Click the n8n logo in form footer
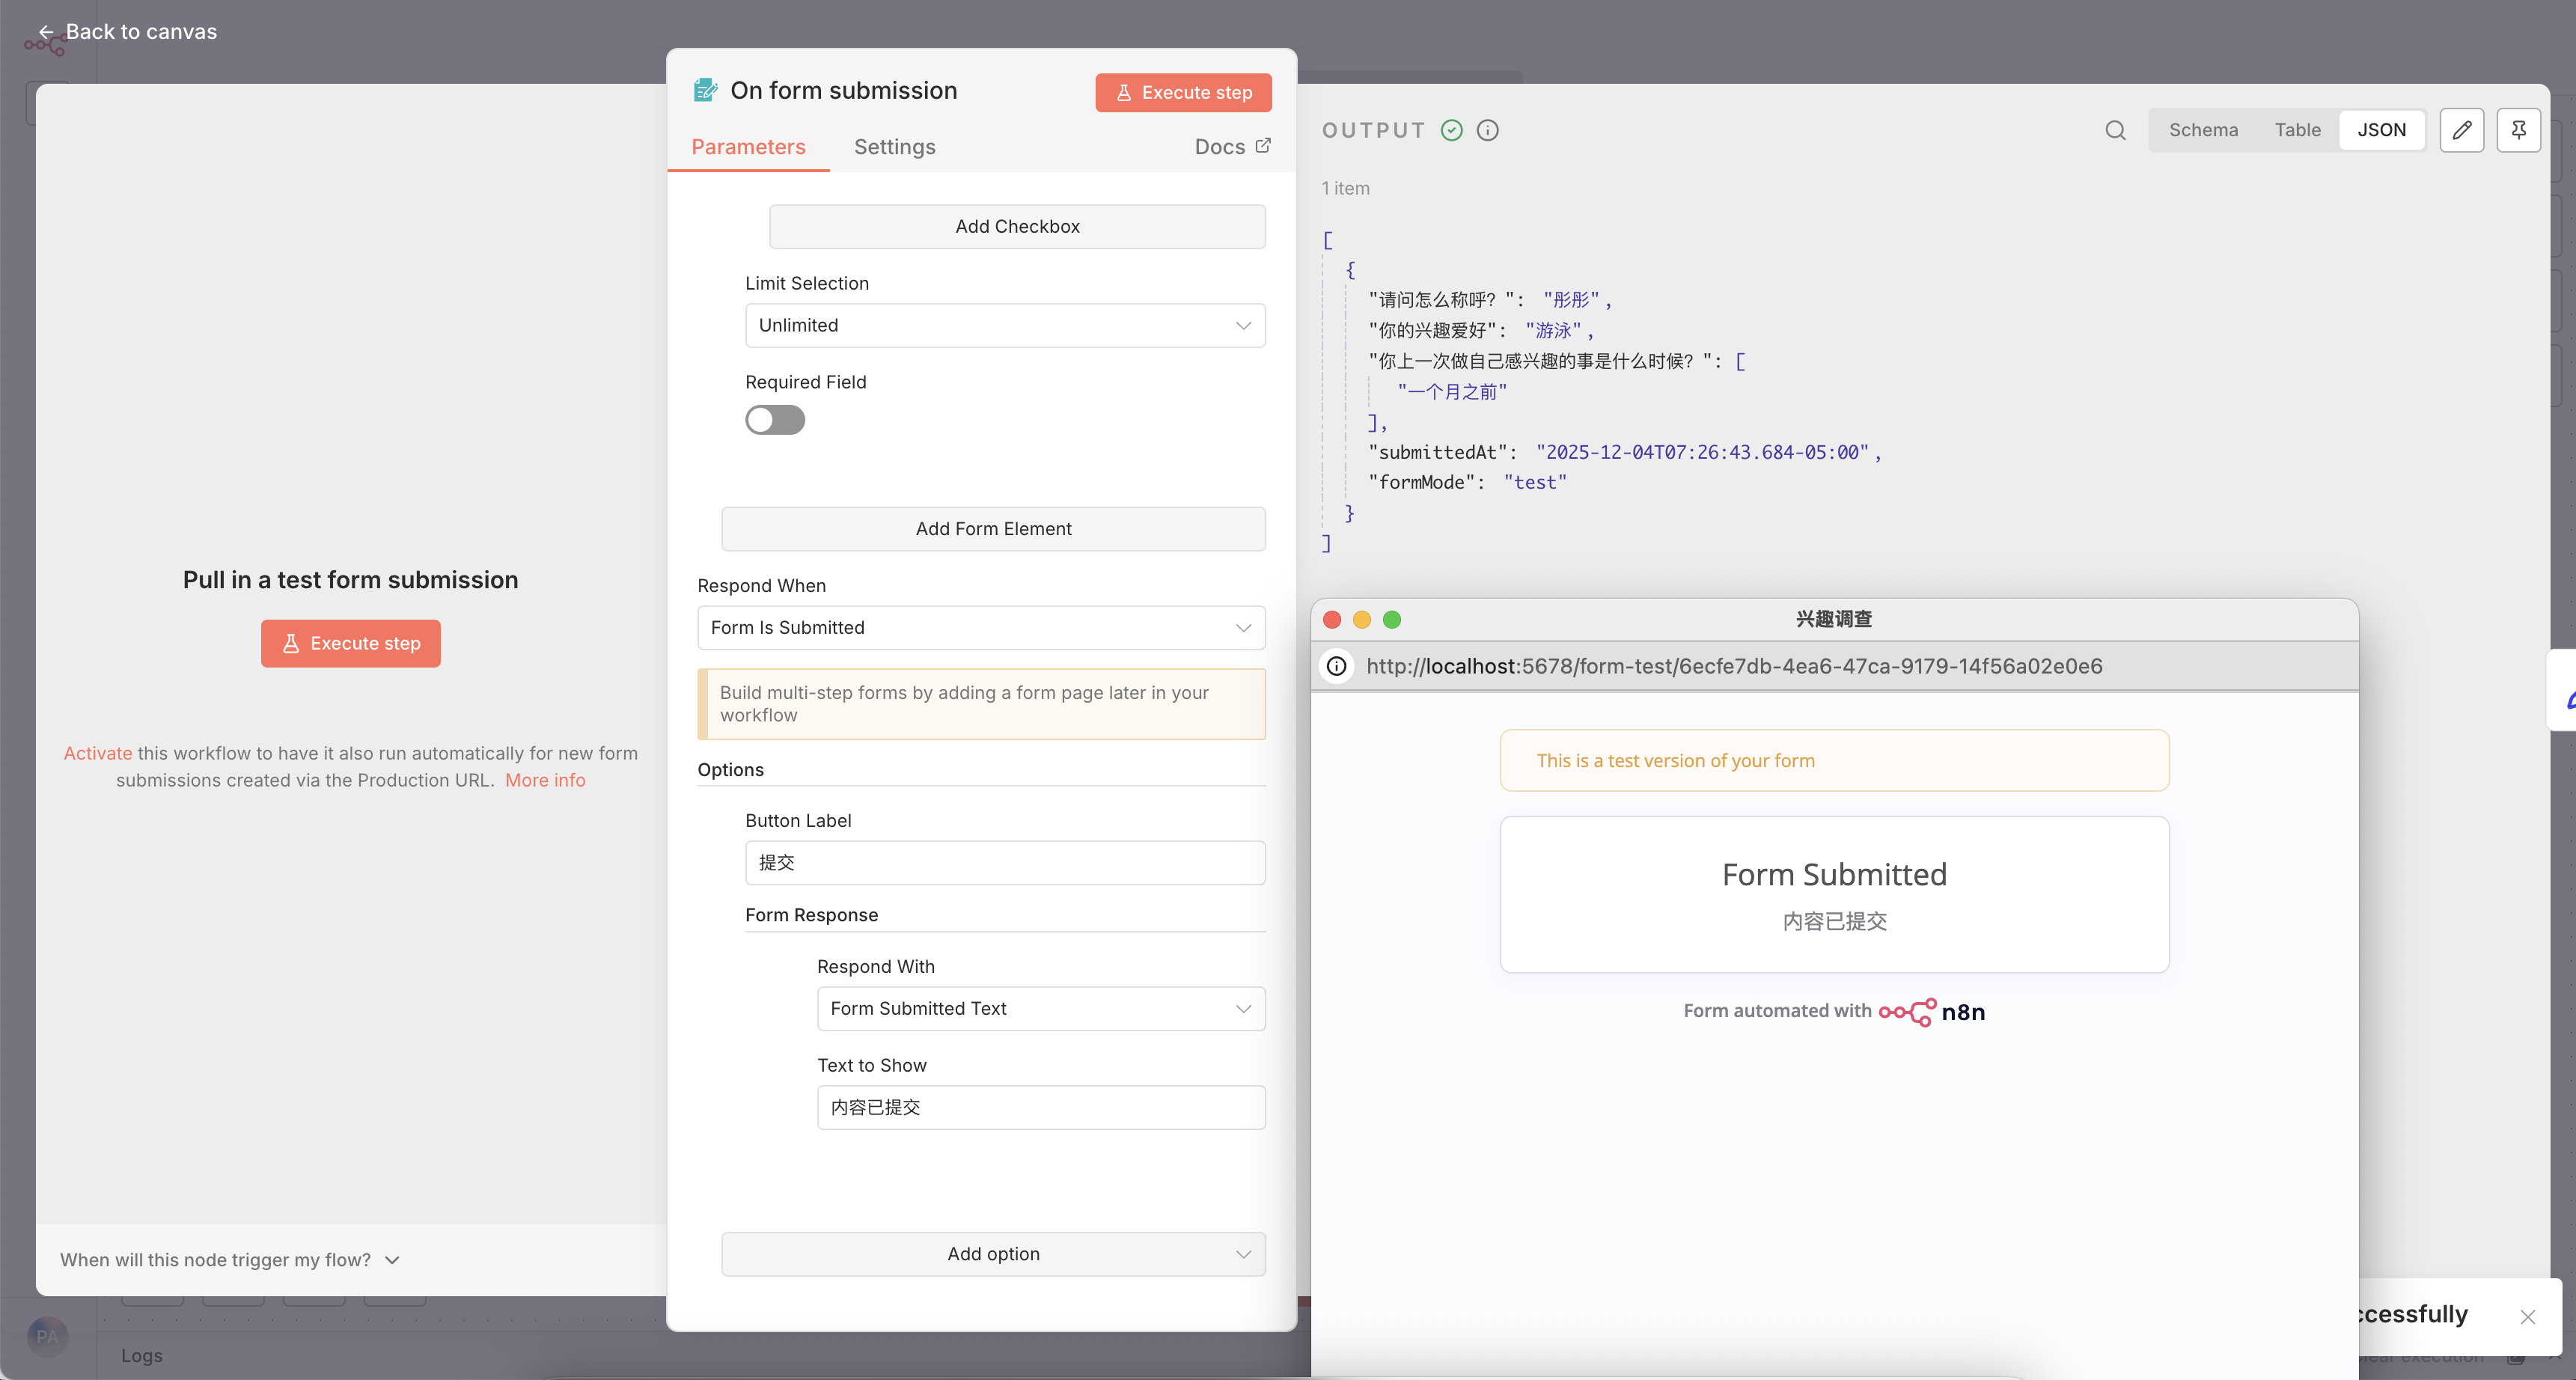The image size is (2576, 1380). [1932, 1012]
